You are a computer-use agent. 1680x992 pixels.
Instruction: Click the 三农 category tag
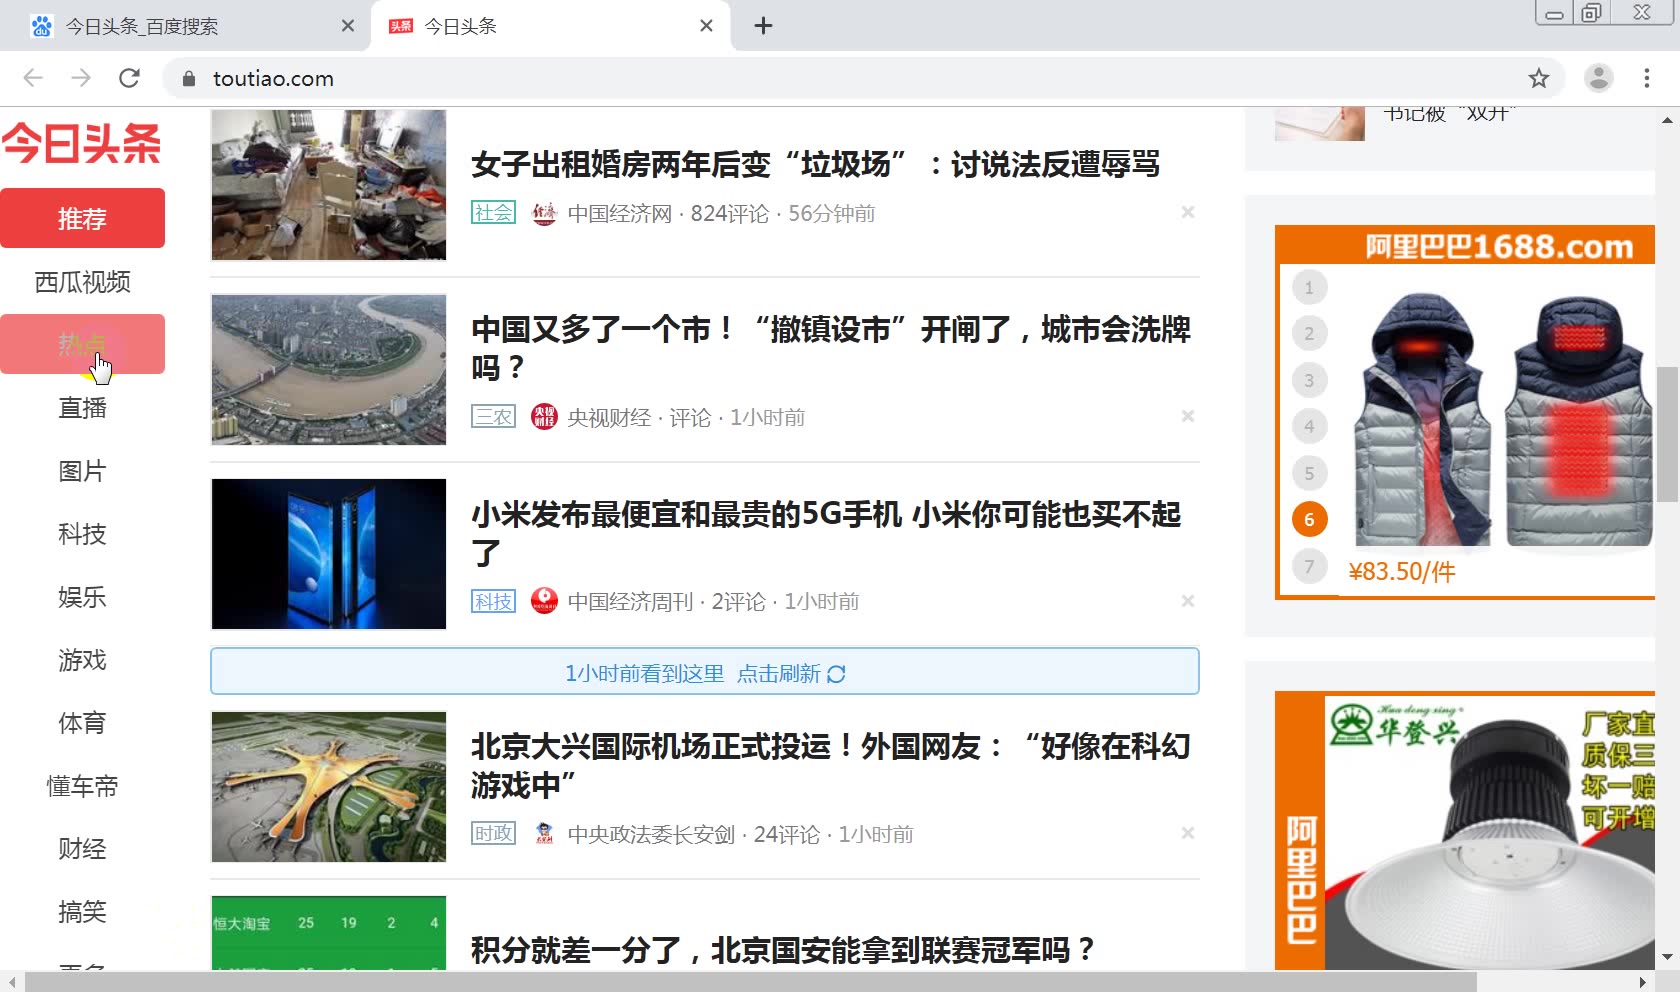click(493, 417)
